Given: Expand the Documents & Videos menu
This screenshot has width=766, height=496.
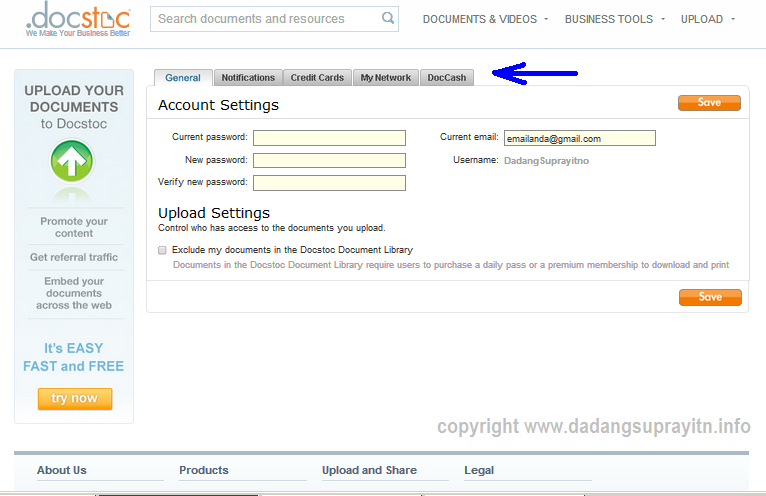Looking at the screenshot, I should coord(485,19).
